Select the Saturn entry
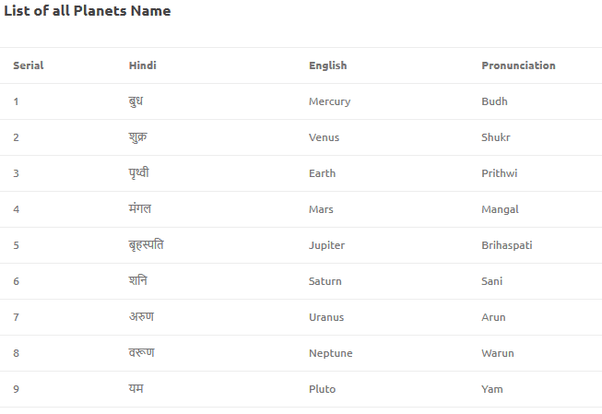This screenshot has width=602, height=414. tap(326, 282)
